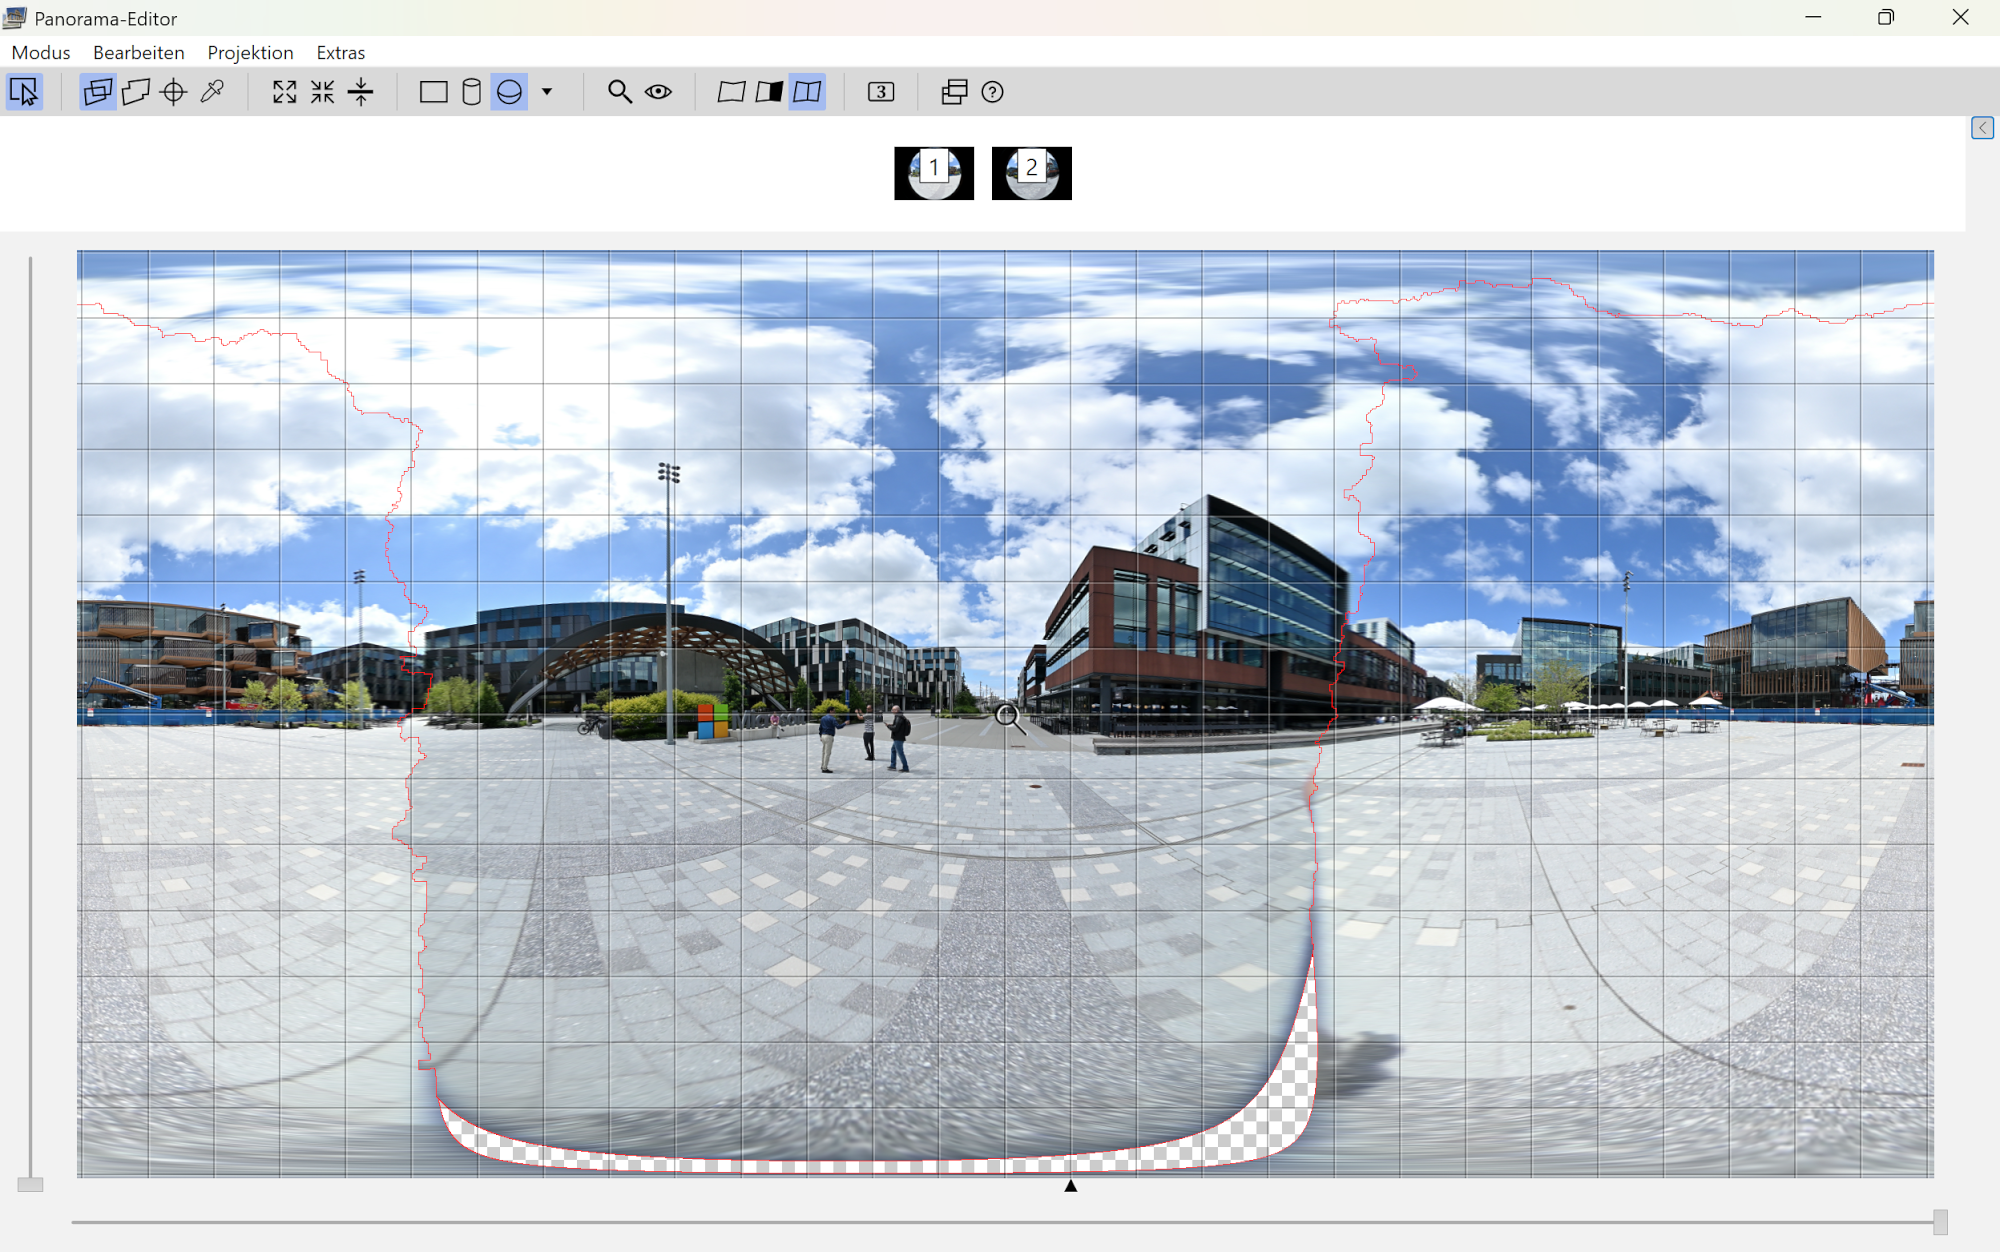Select the eyedropper tool

point(212,92)
